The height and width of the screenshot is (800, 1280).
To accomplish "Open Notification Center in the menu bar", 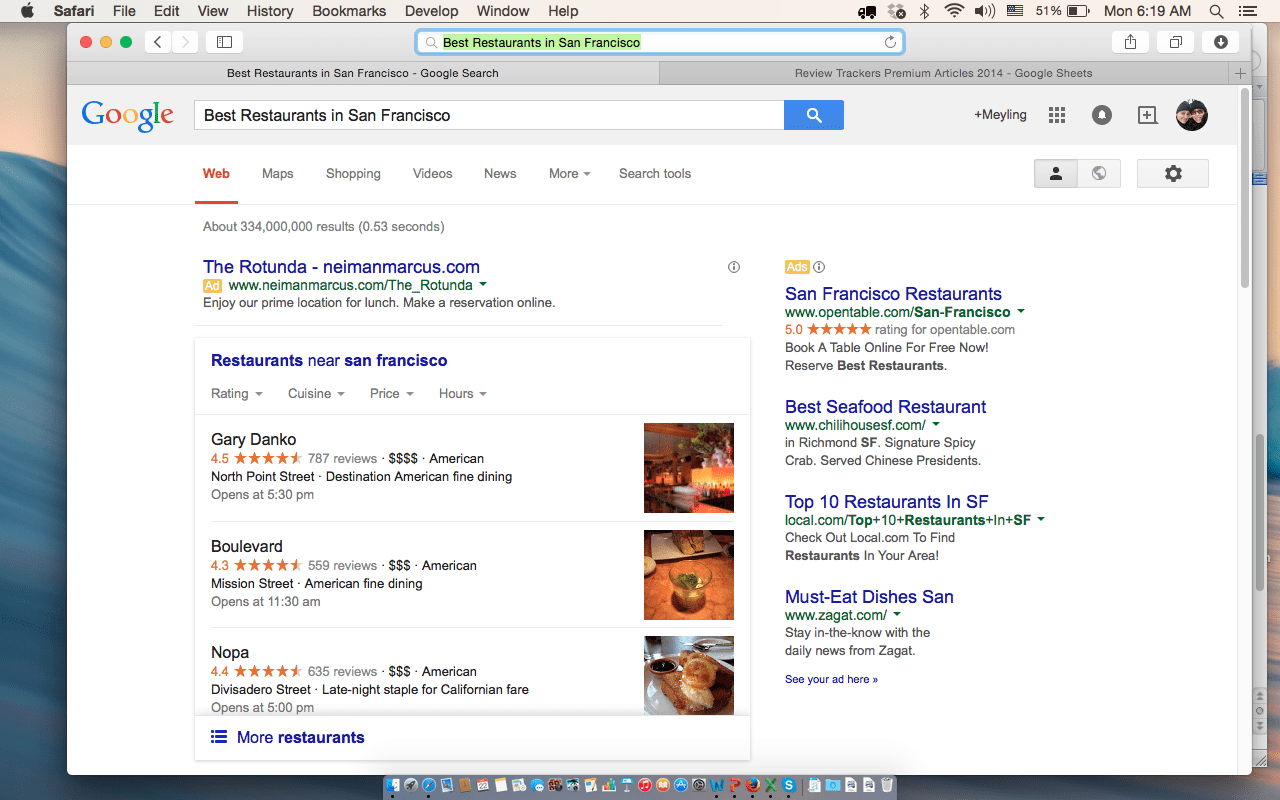I will point(1247,11).
